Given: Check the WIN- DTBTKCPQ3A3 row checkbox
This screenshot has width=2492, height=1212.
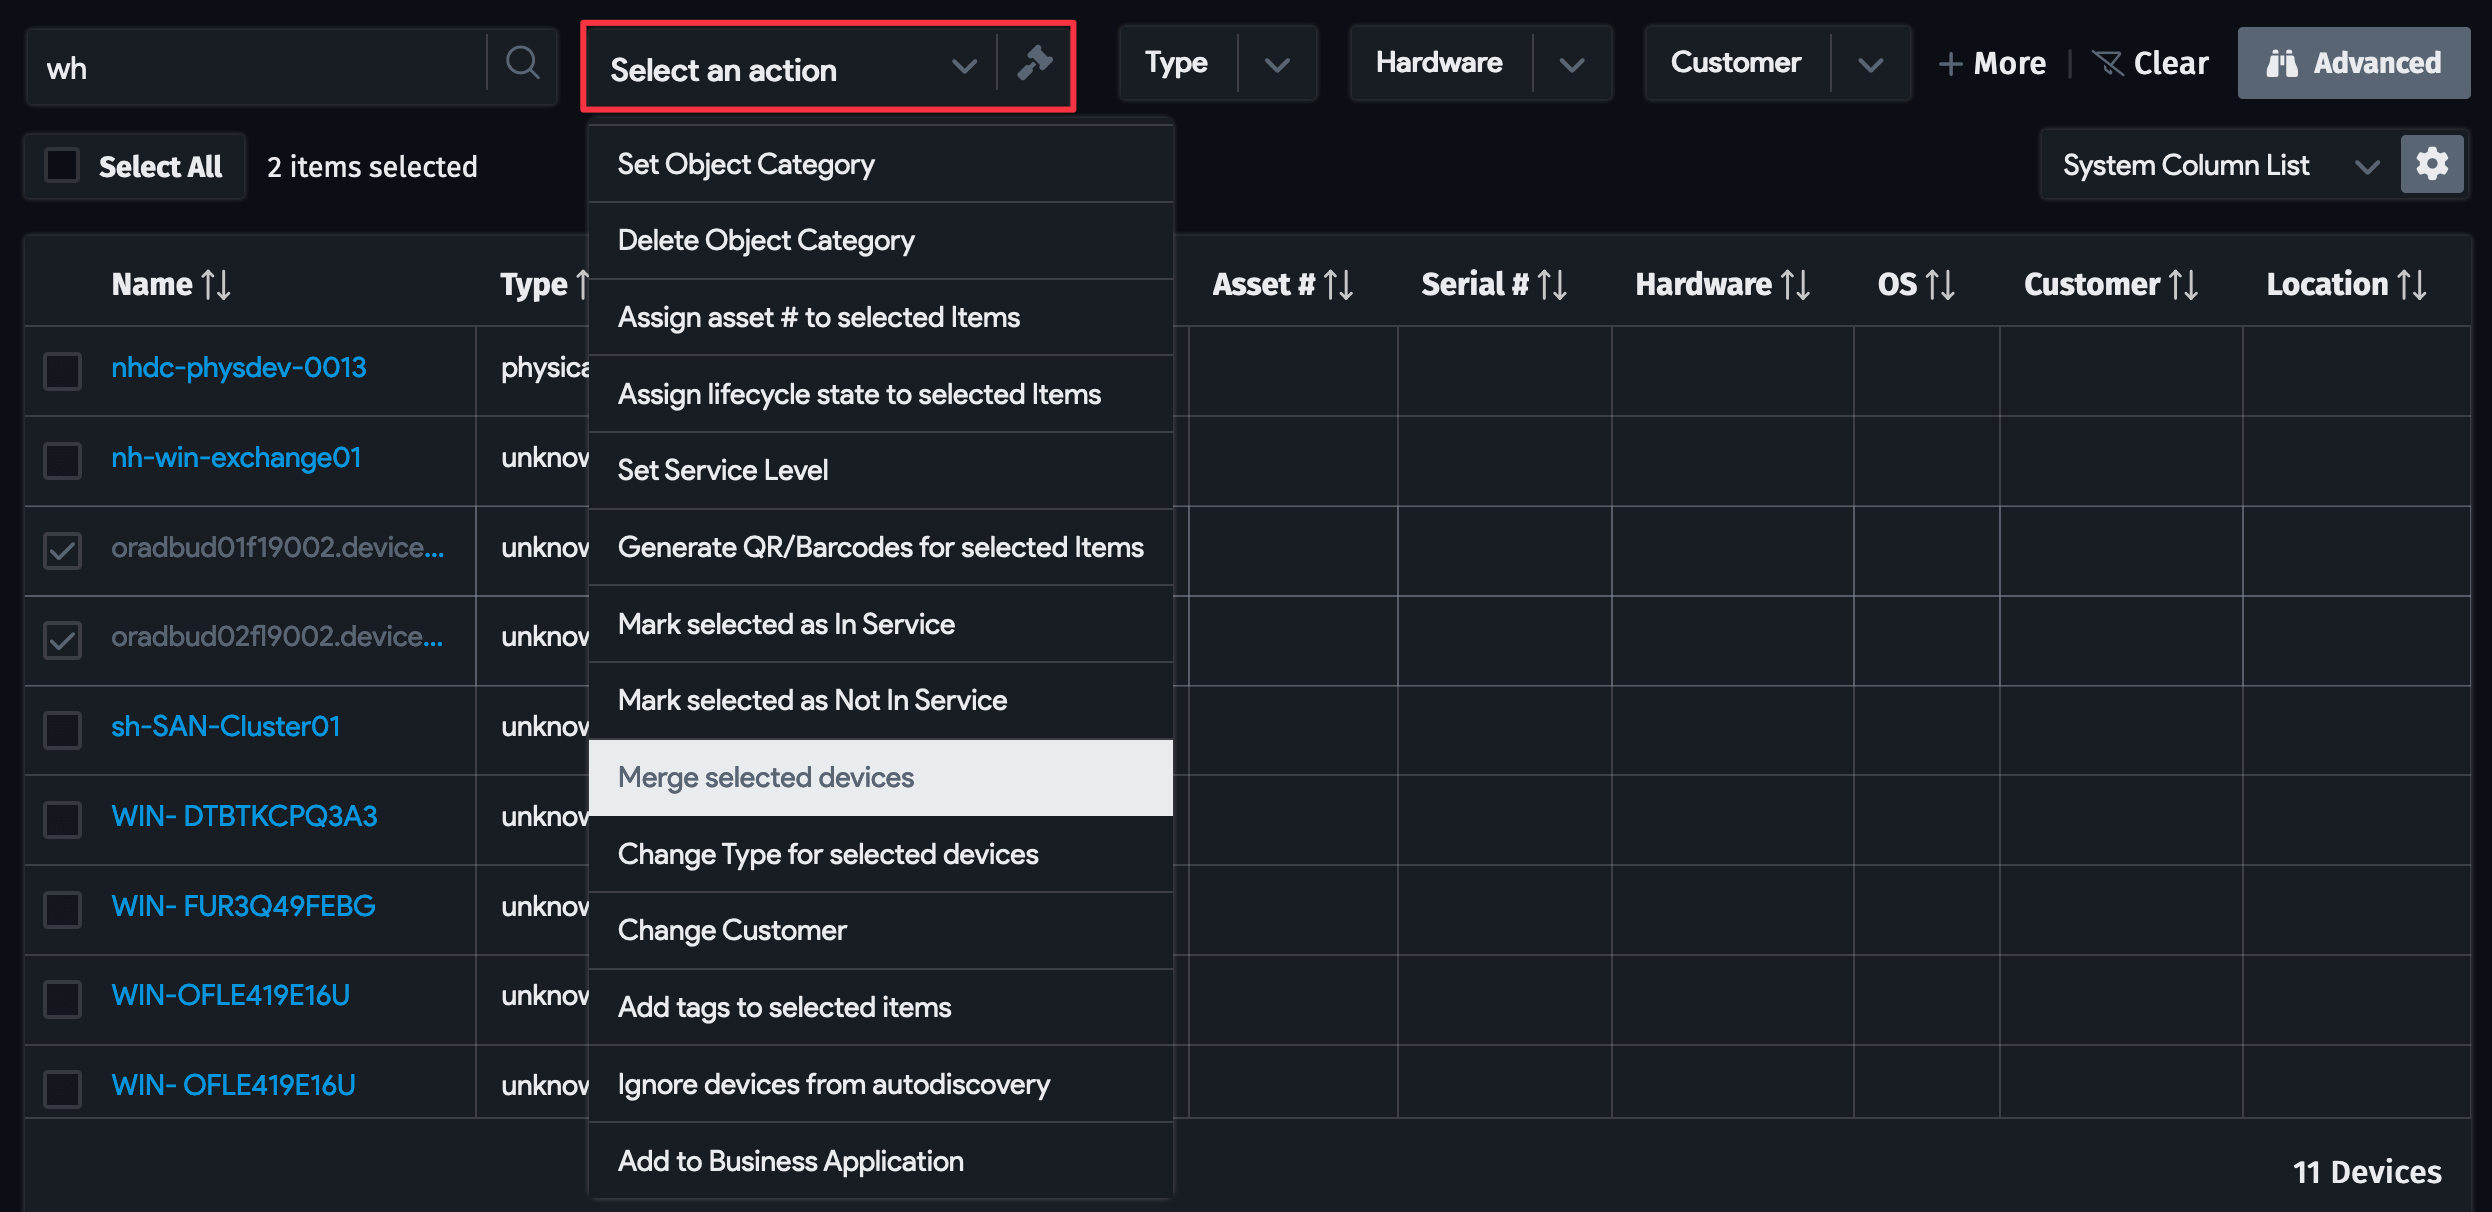Looking at the screenshot, I should (x=62, y=820).
